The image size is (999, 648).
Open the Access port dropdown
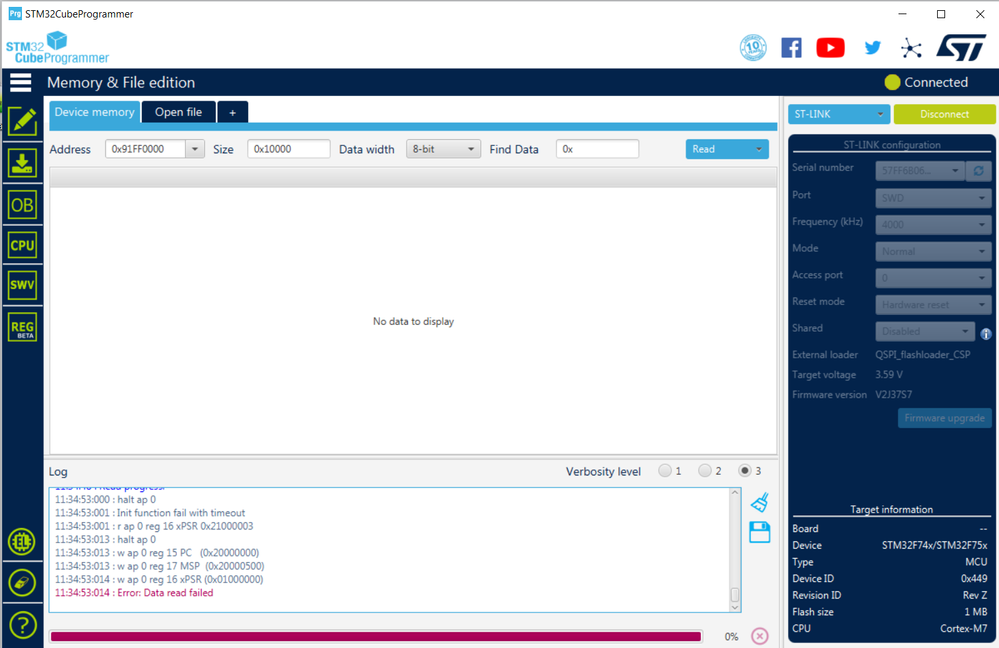(933, 278)
